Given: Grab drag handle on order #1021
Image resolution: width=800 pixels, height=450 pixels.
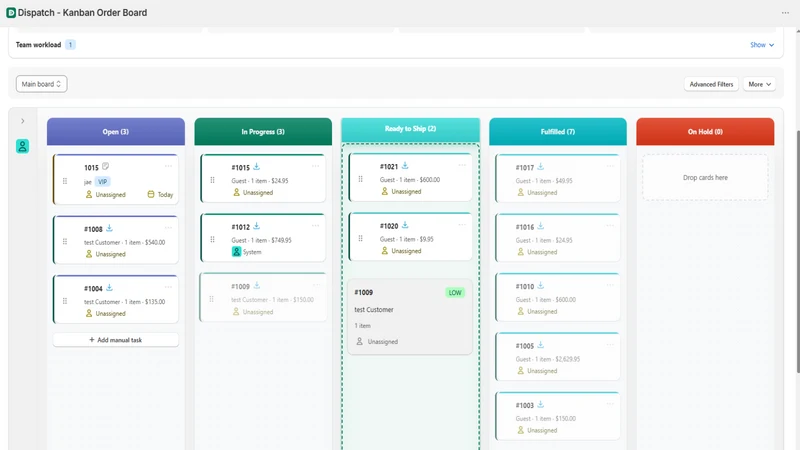Looking at the screenshot, I should pos(360,179).
